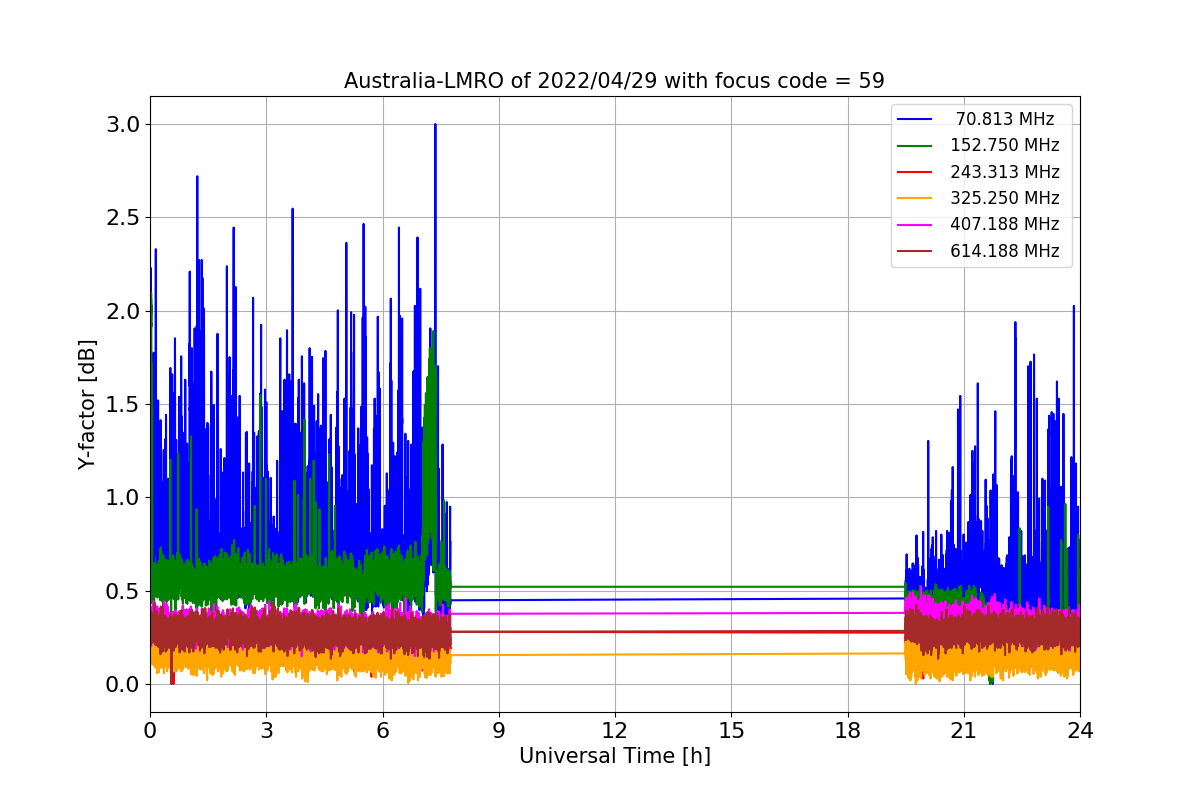Image resolution: width=1200 pixels, height=800 pixels.
Task: Click the magenta legend line swatch
Action: (x=915, y=224)
